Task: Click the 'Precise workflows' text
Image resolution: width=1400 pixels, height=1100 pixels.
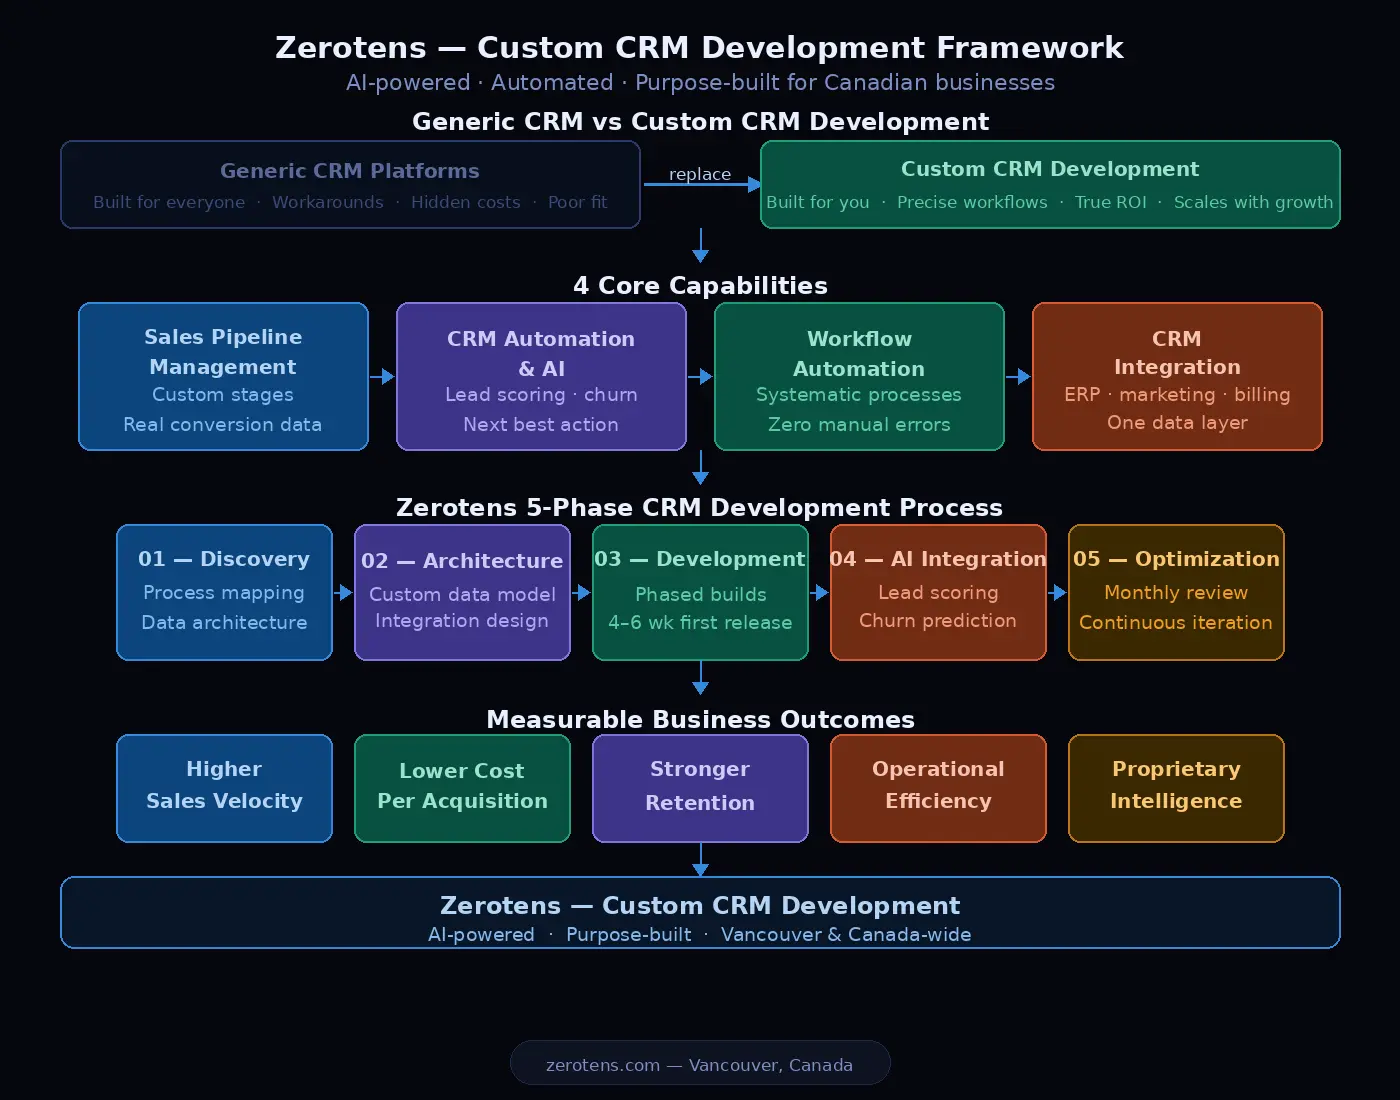Action: (972, 202)
